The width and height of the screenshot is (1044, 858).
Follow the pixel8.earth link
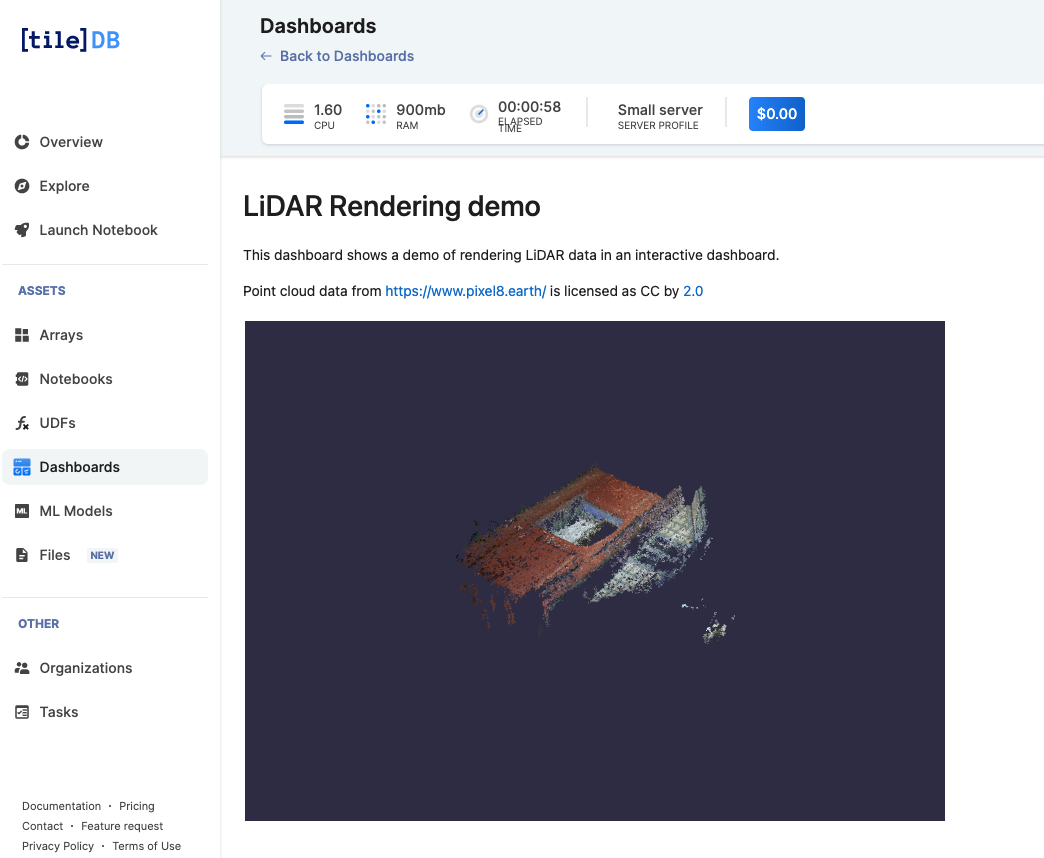[x=465, y=291]
